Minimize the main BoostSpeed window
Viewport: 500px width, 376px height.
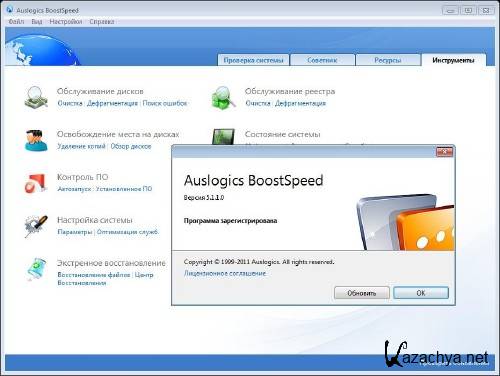pos(450,11)
